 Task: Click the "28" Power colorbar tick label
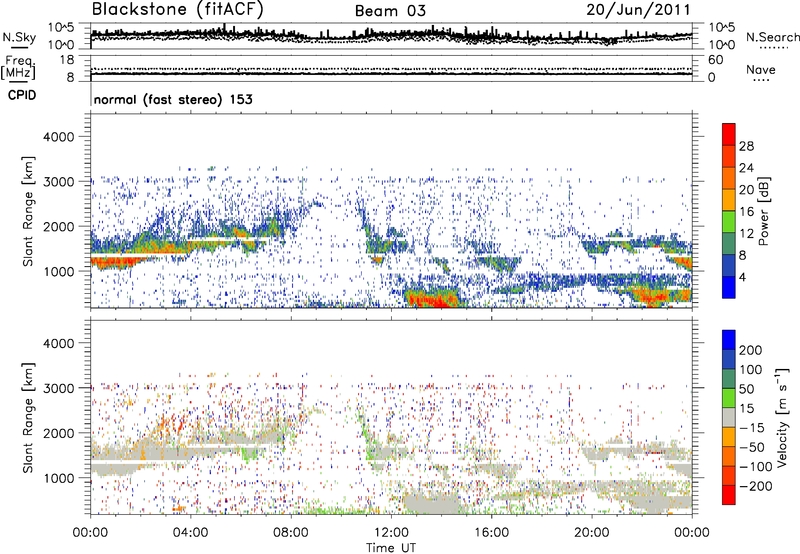pos(746,146)
